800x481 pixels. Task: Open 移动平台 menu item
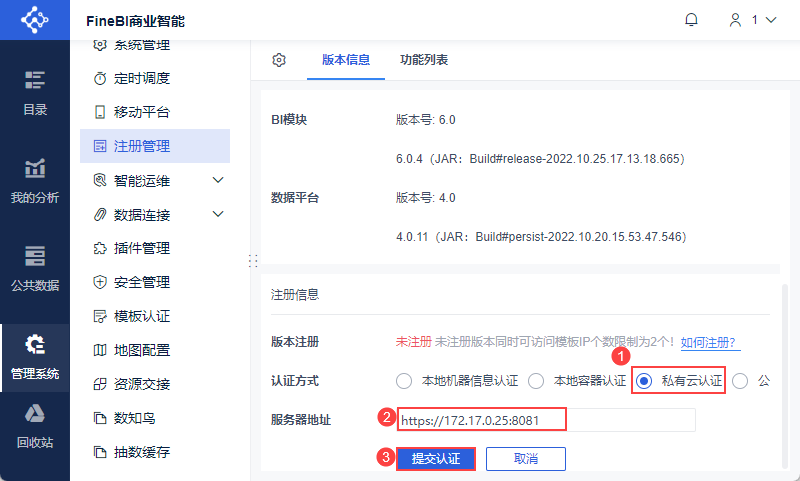coord(155,112)
